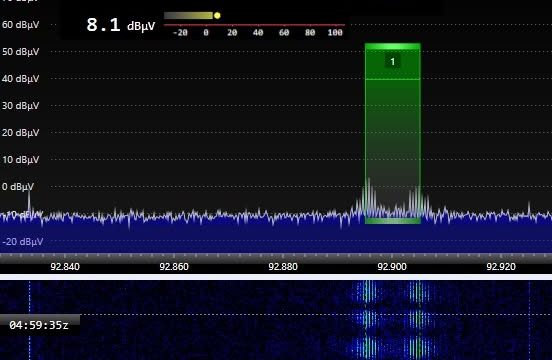552x360 pixels.
Task: Click the 60 dBµV axis label
Action: (x=20, y=25)
